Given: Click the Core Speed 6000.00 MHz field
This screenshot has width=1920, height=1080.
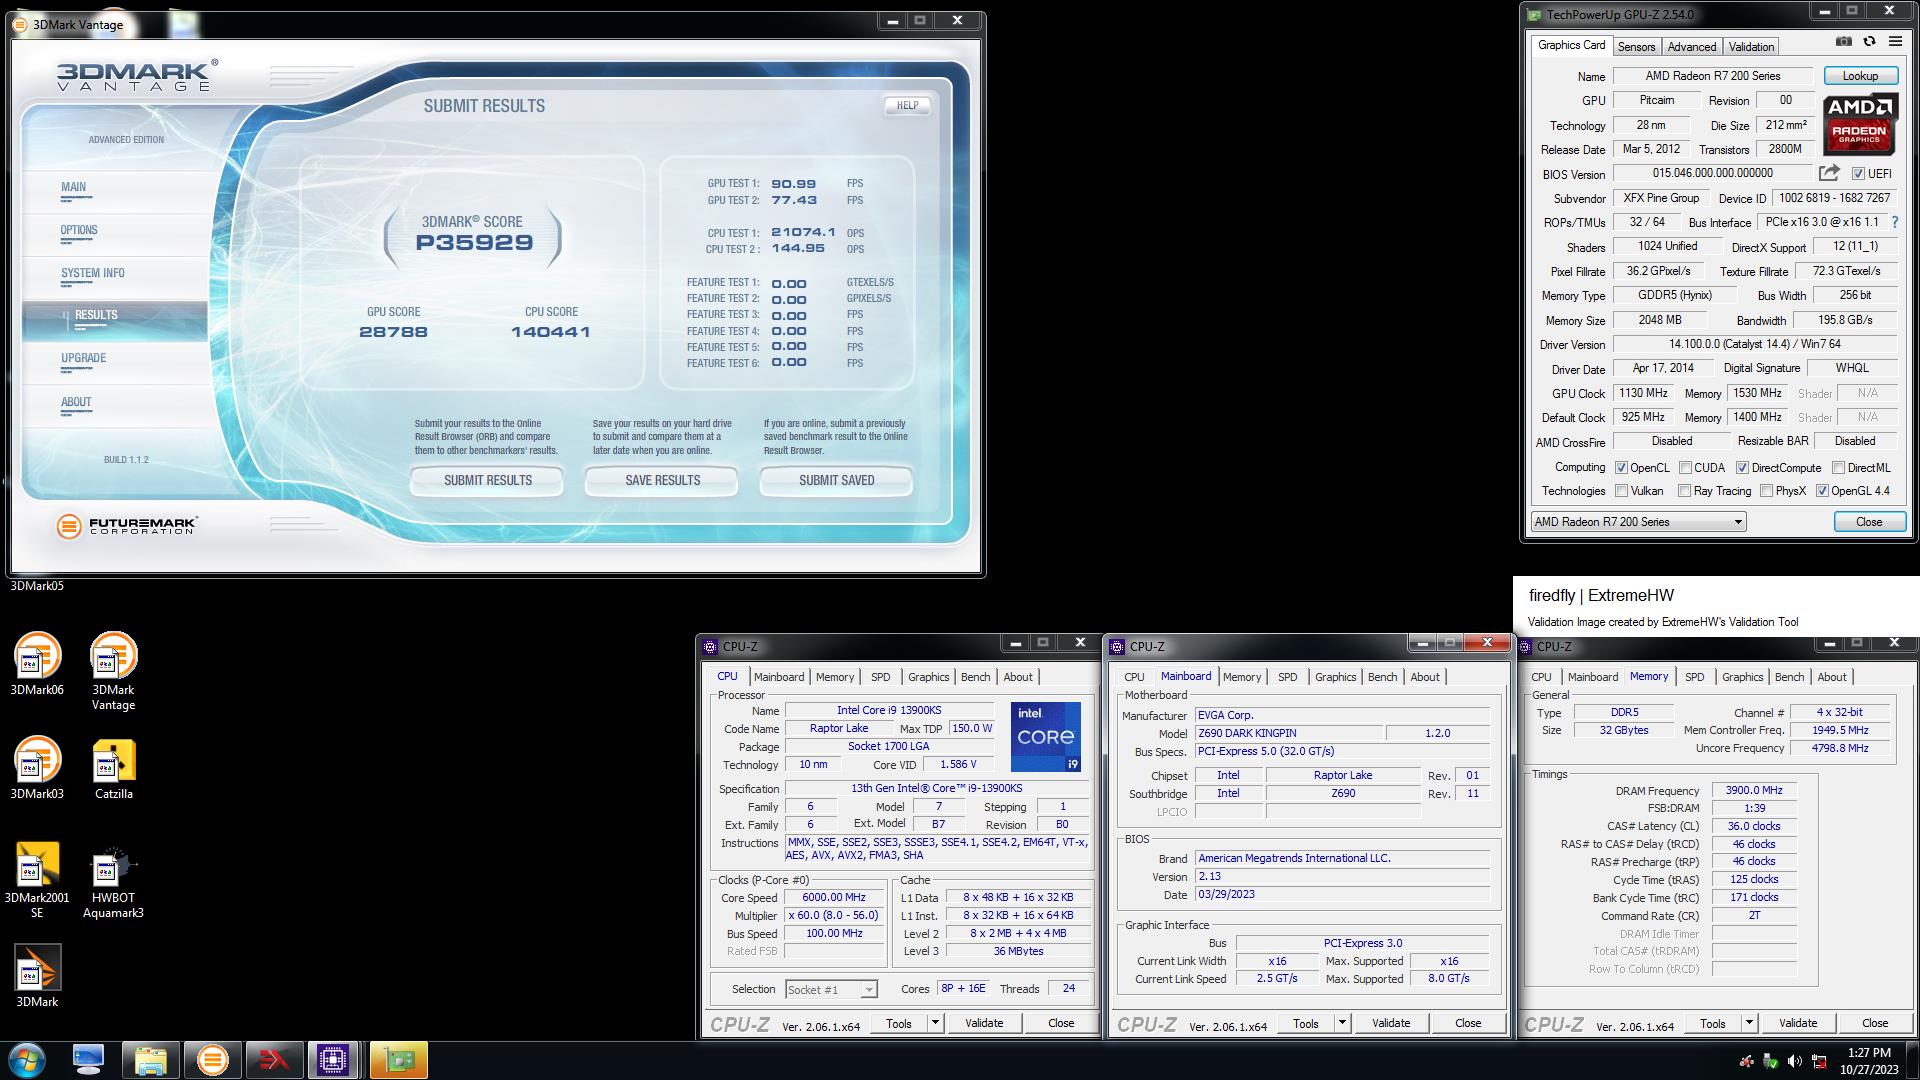Looking at the screenshot, I should tap(834, 898).
